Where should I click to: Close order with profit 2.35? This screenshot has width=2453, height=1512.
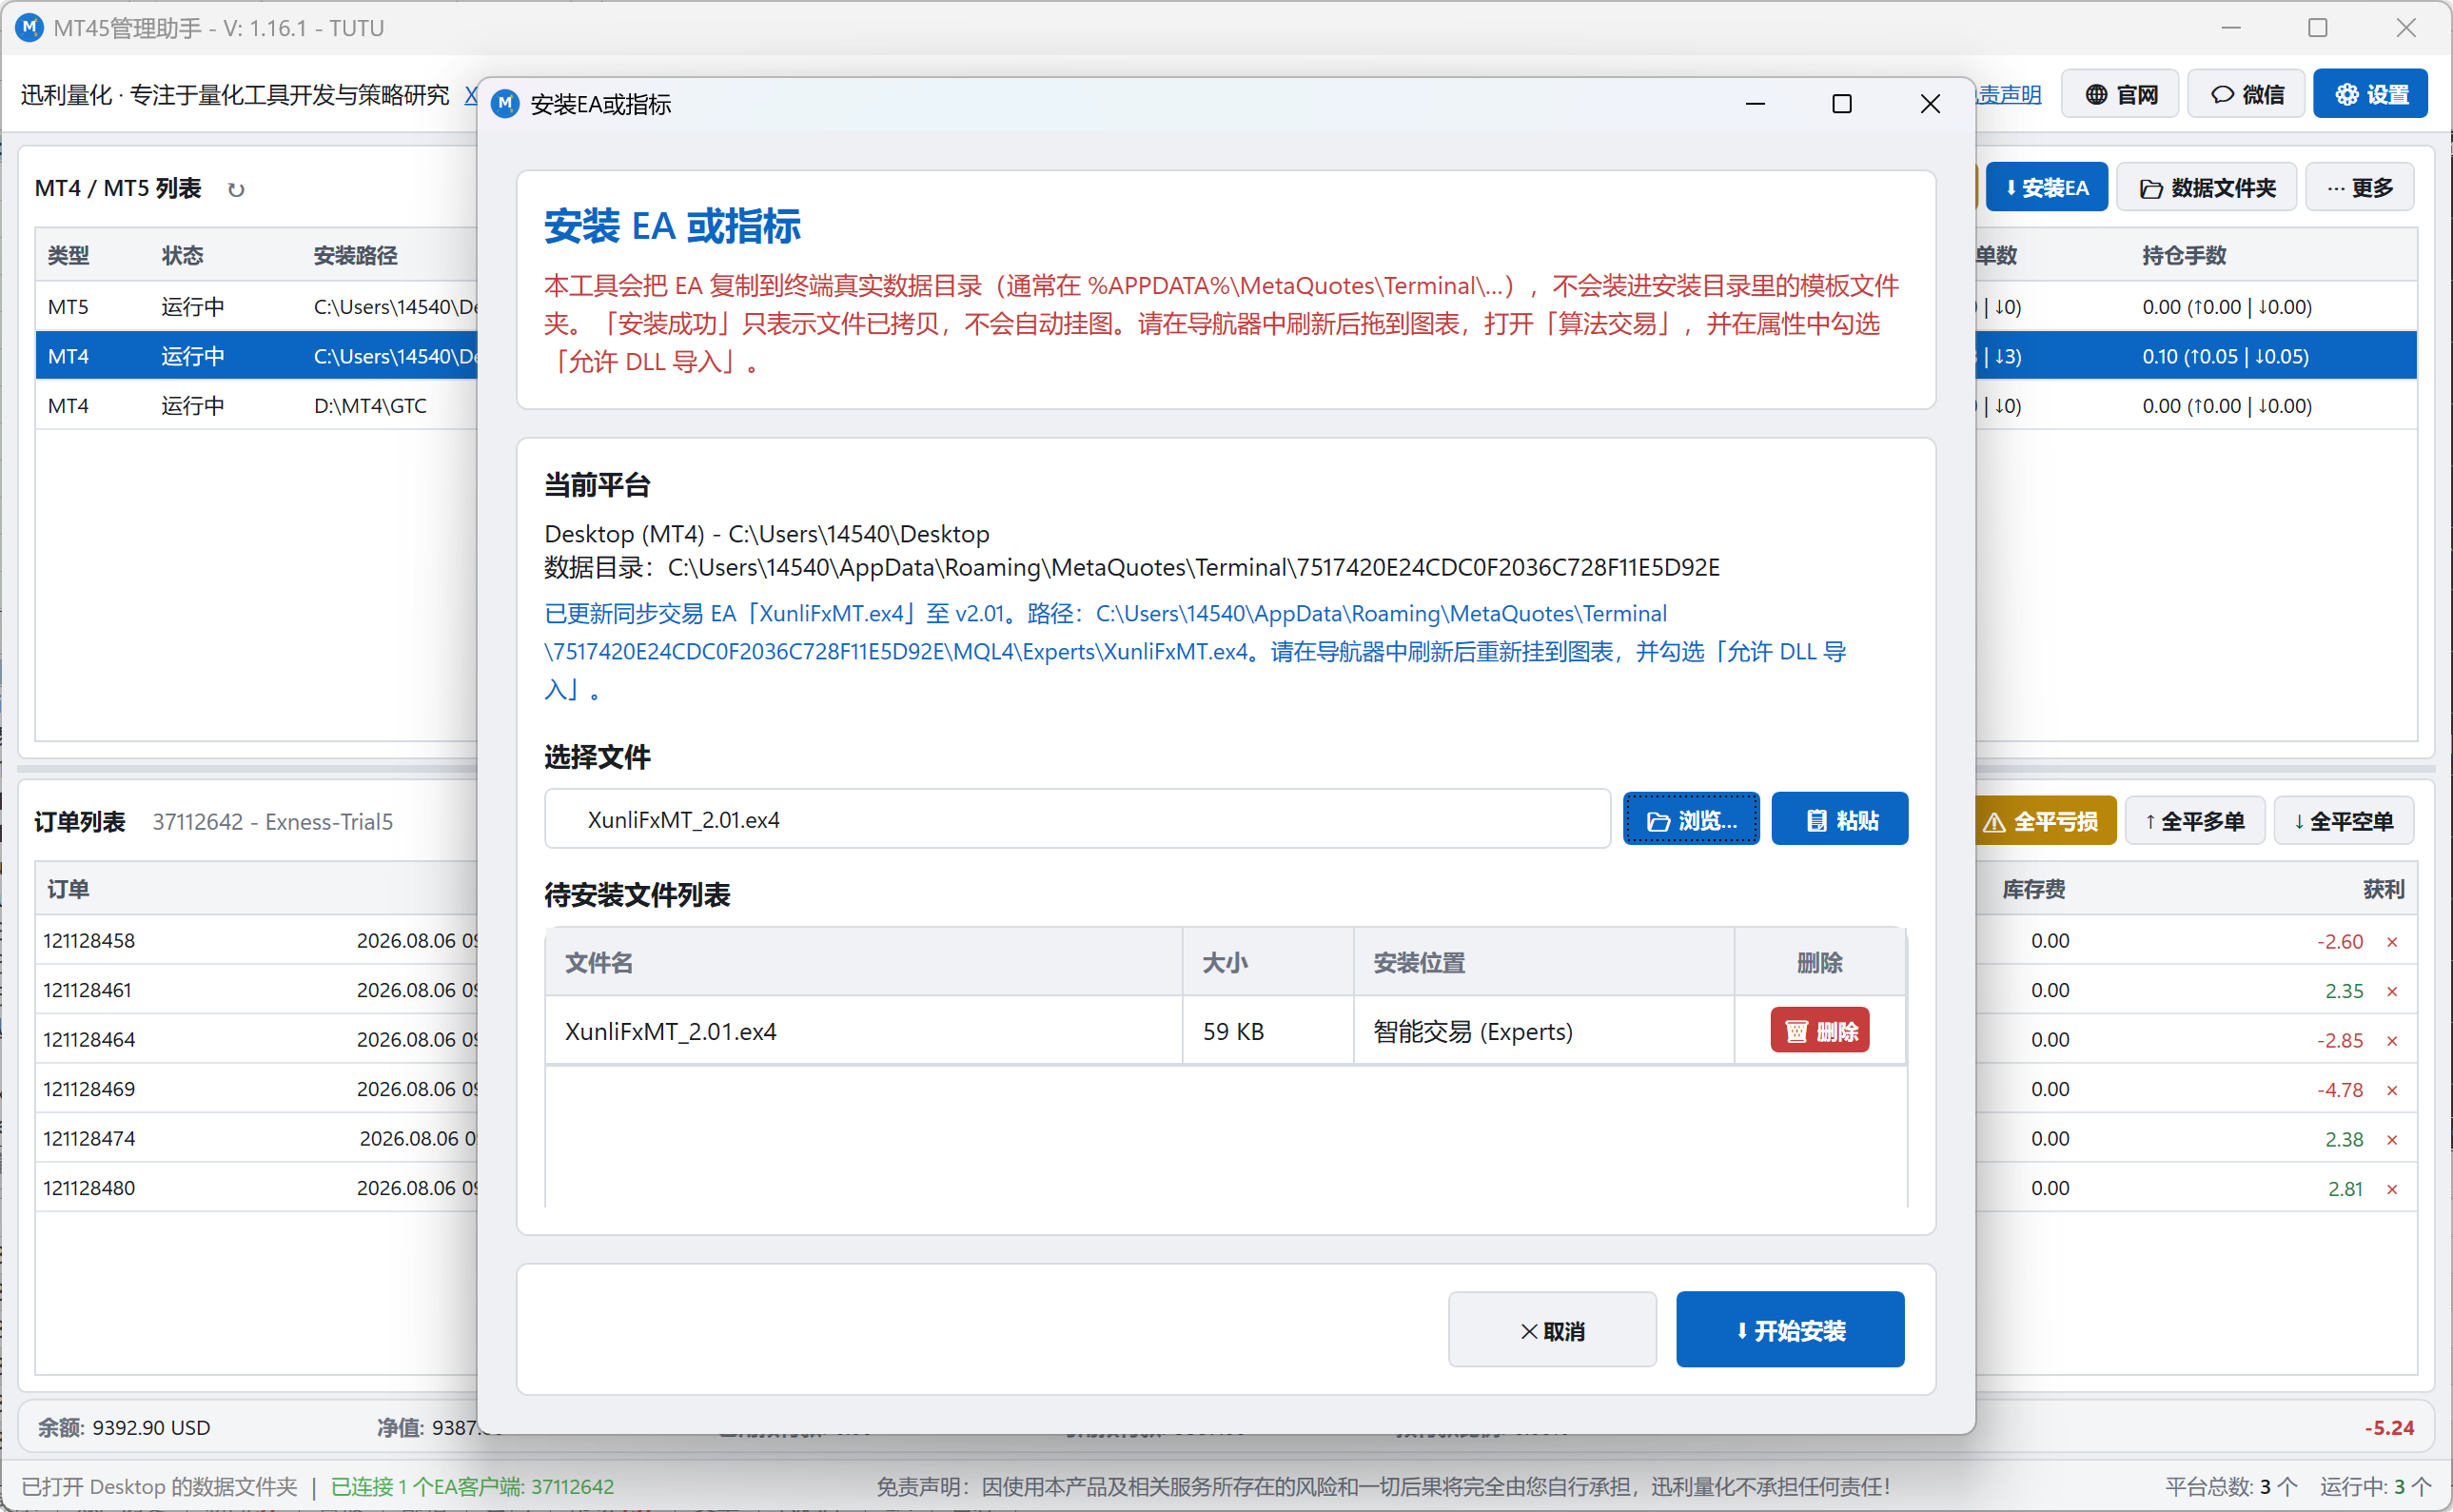(x=2392, y=991)
